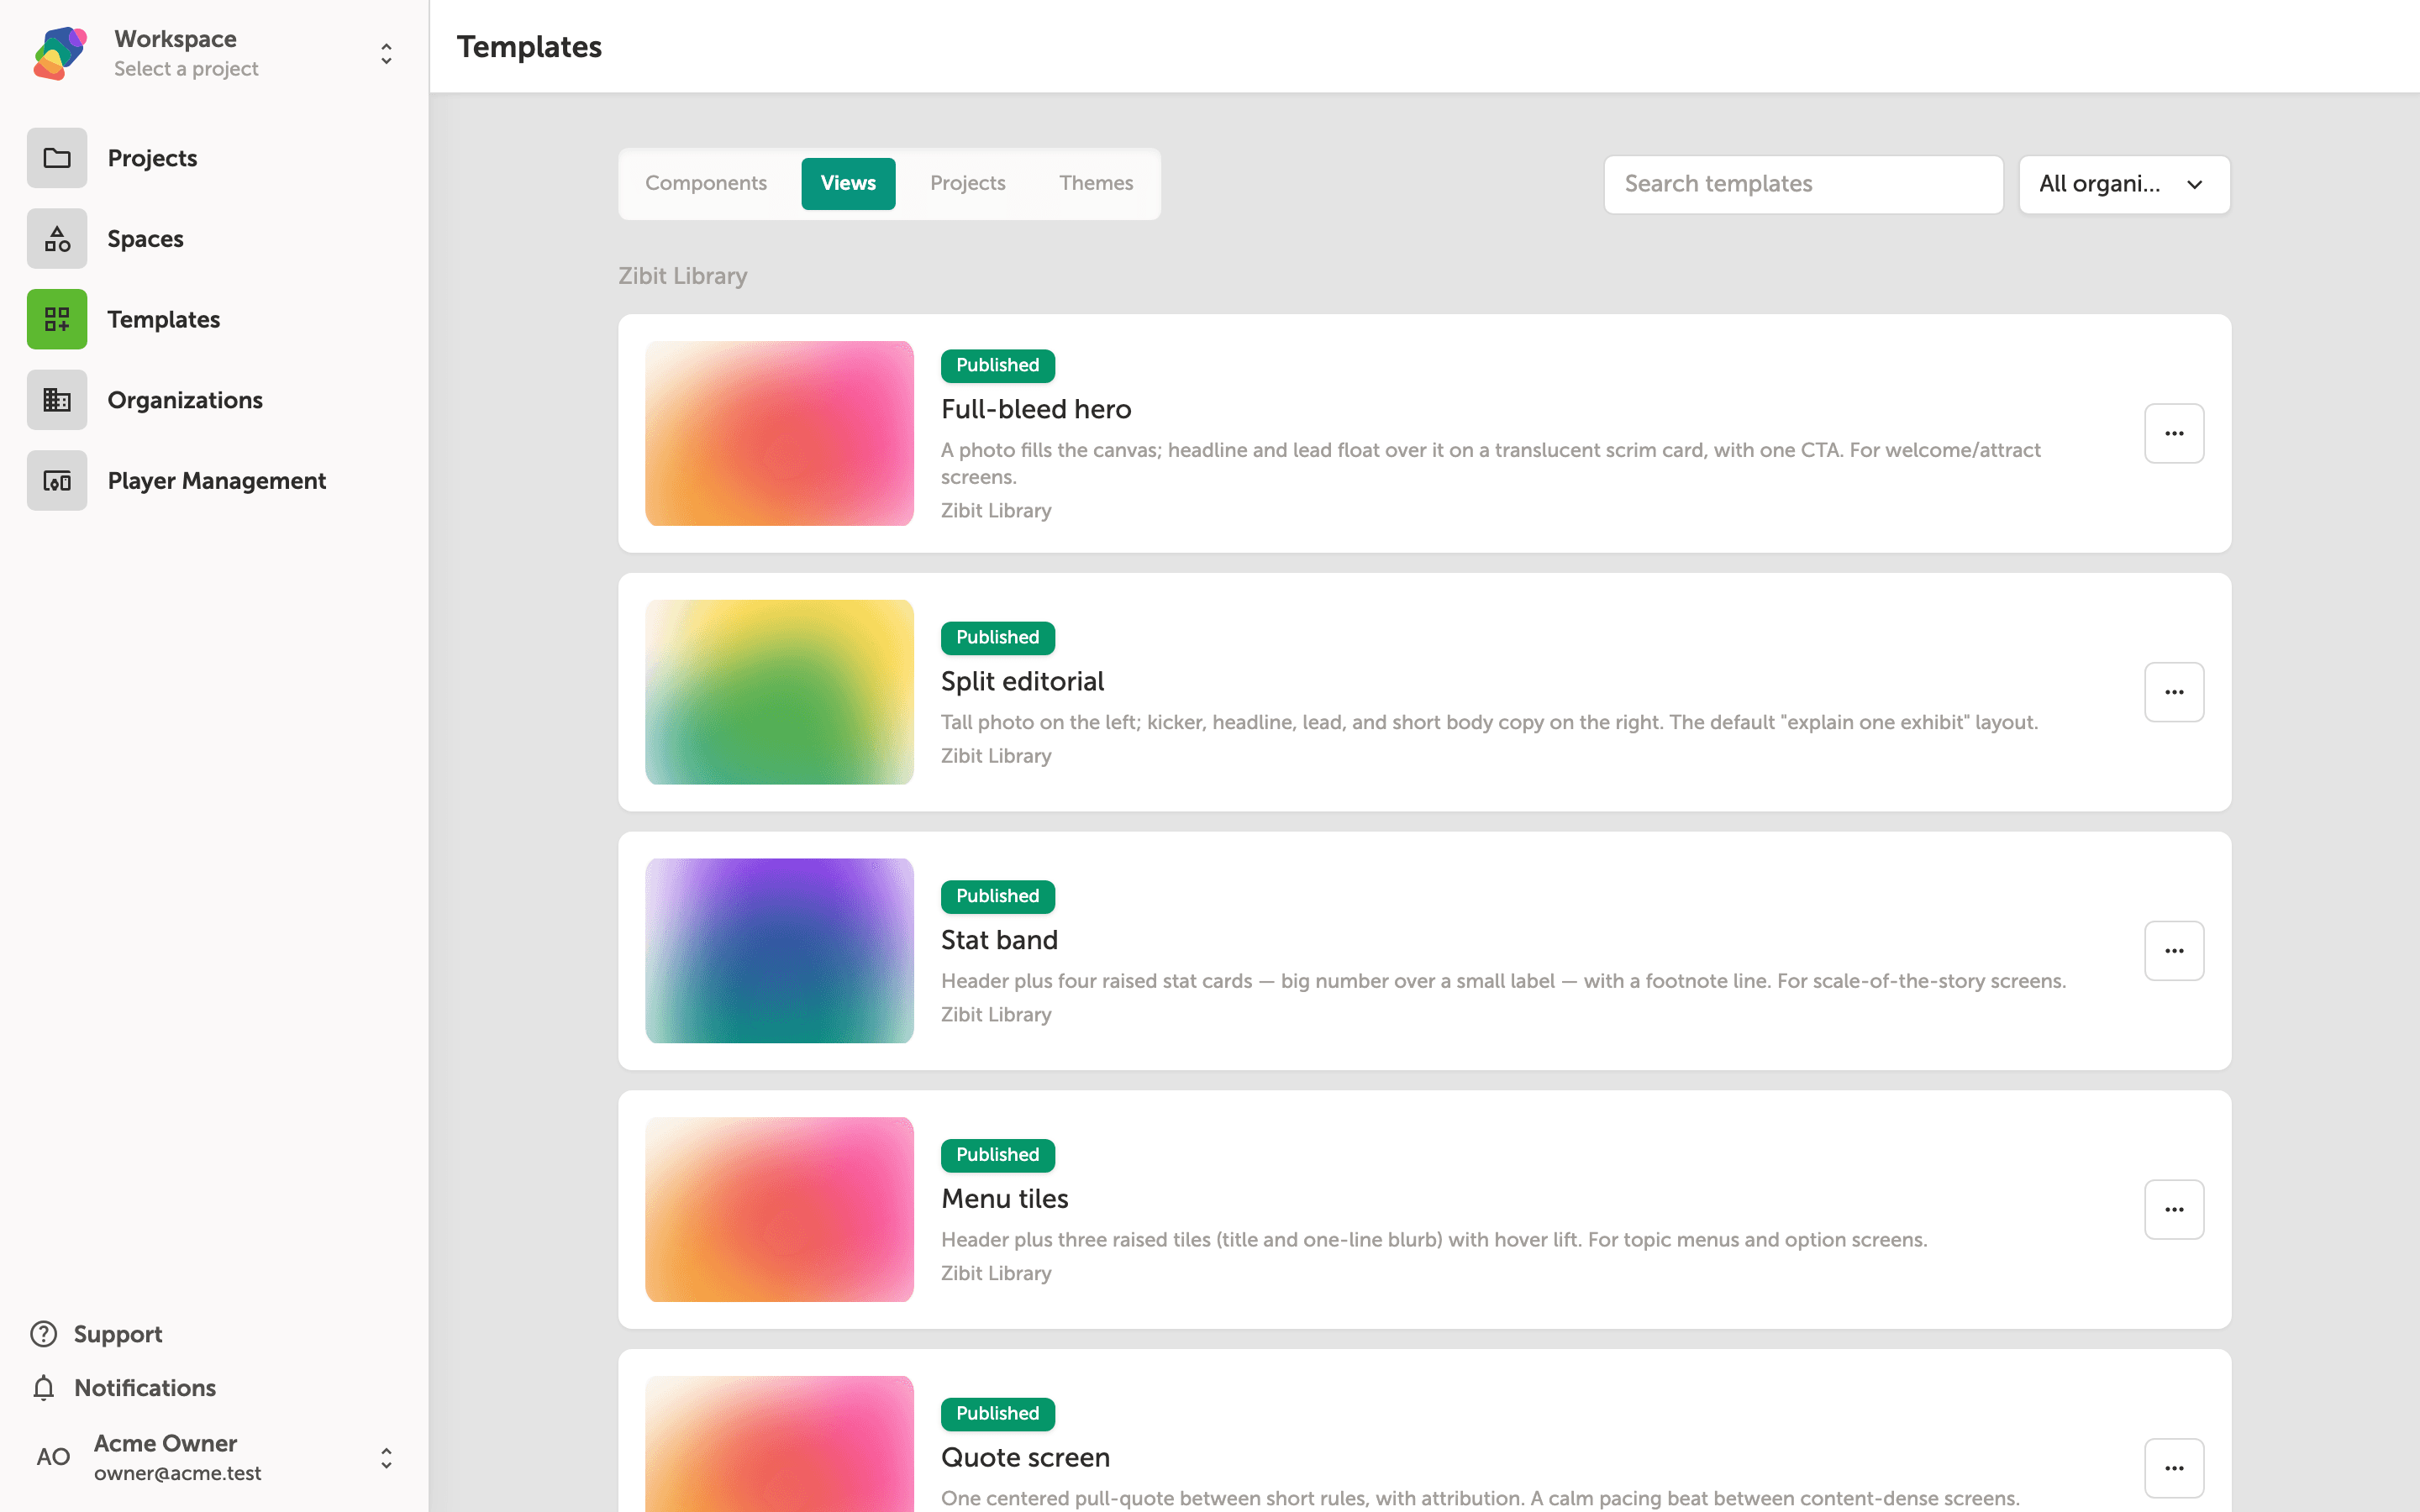Click the Zibit Library section heading
The image size is (2420, 1512).
pyautogui.click(x=682, y=276)
